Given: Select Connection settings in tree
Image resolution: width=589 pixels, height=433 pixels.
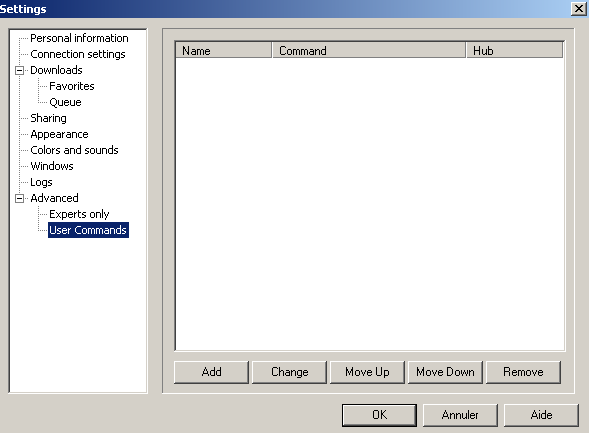Looking at the screenshot, I should click(78, 54).
